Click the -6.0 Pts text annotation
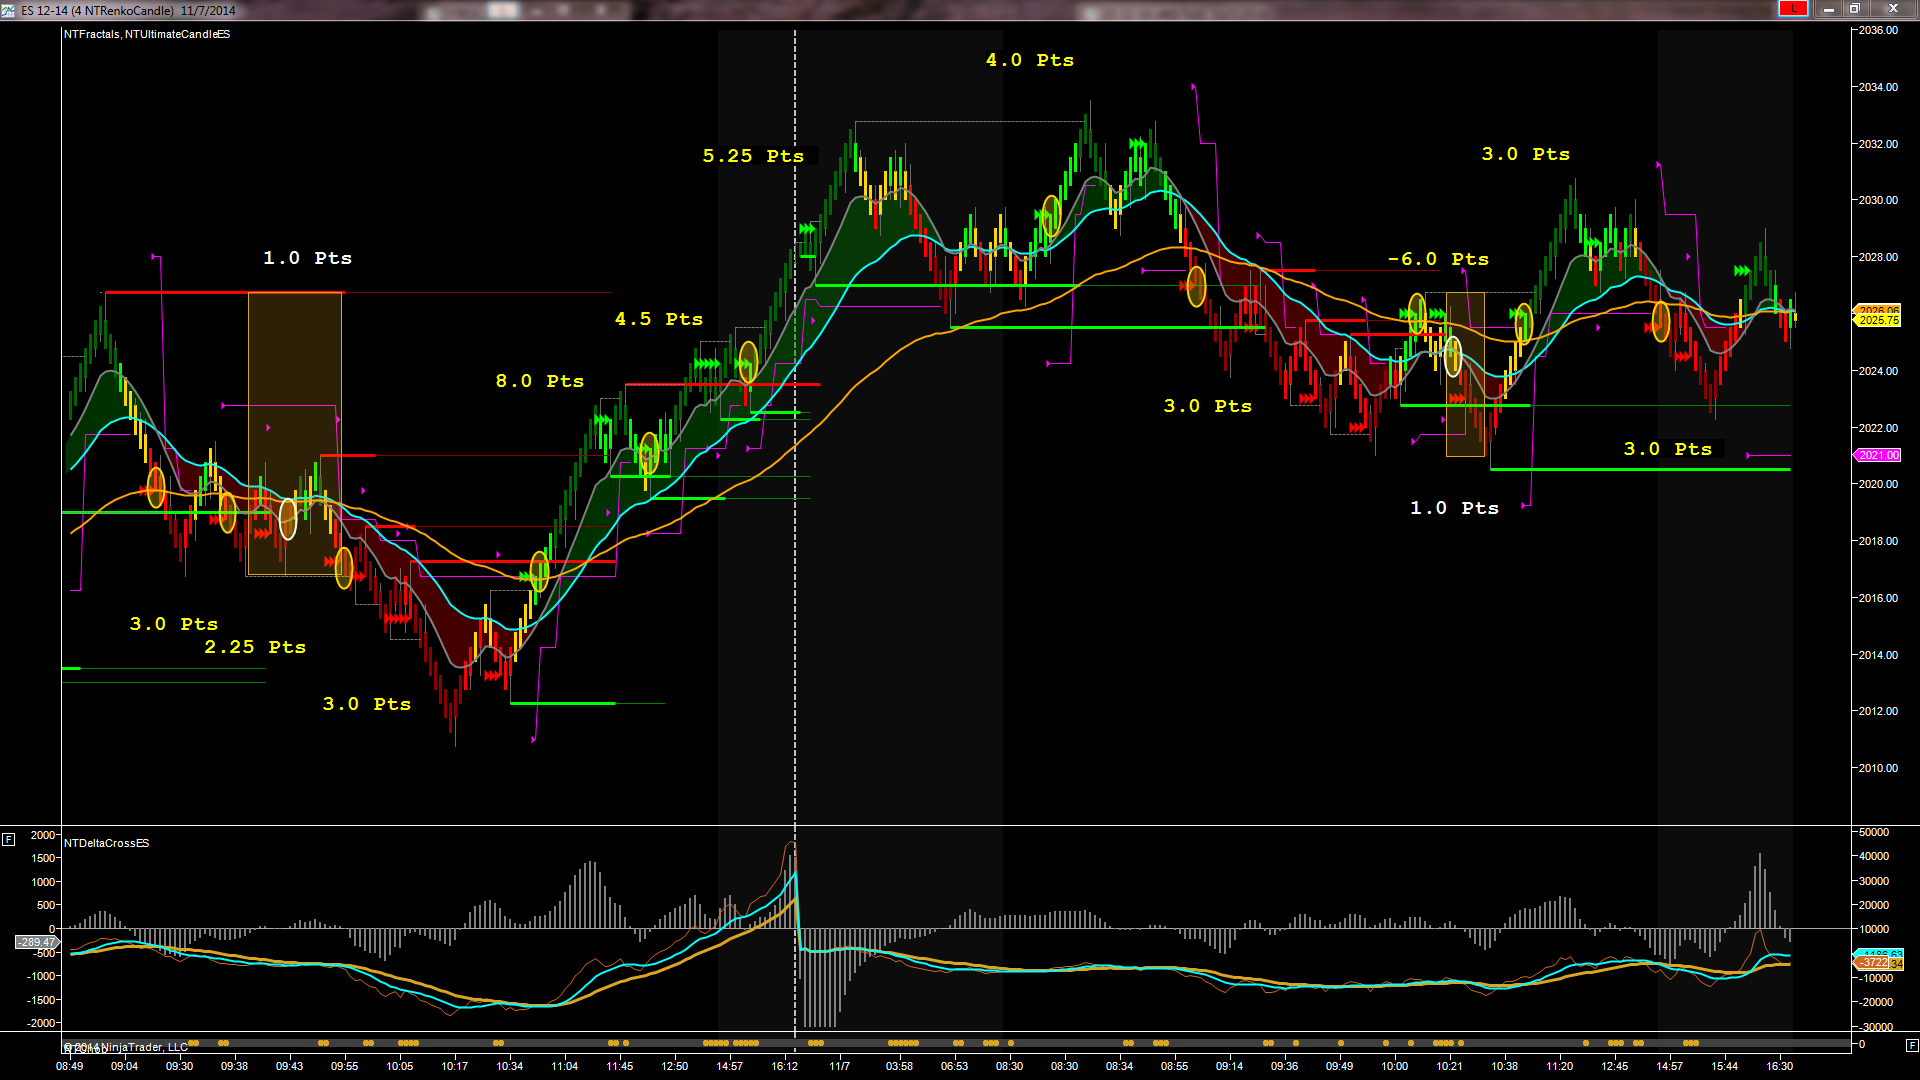Image resolution: width=1920 pixels, height=1080 pixels. tap(1438, 259)
